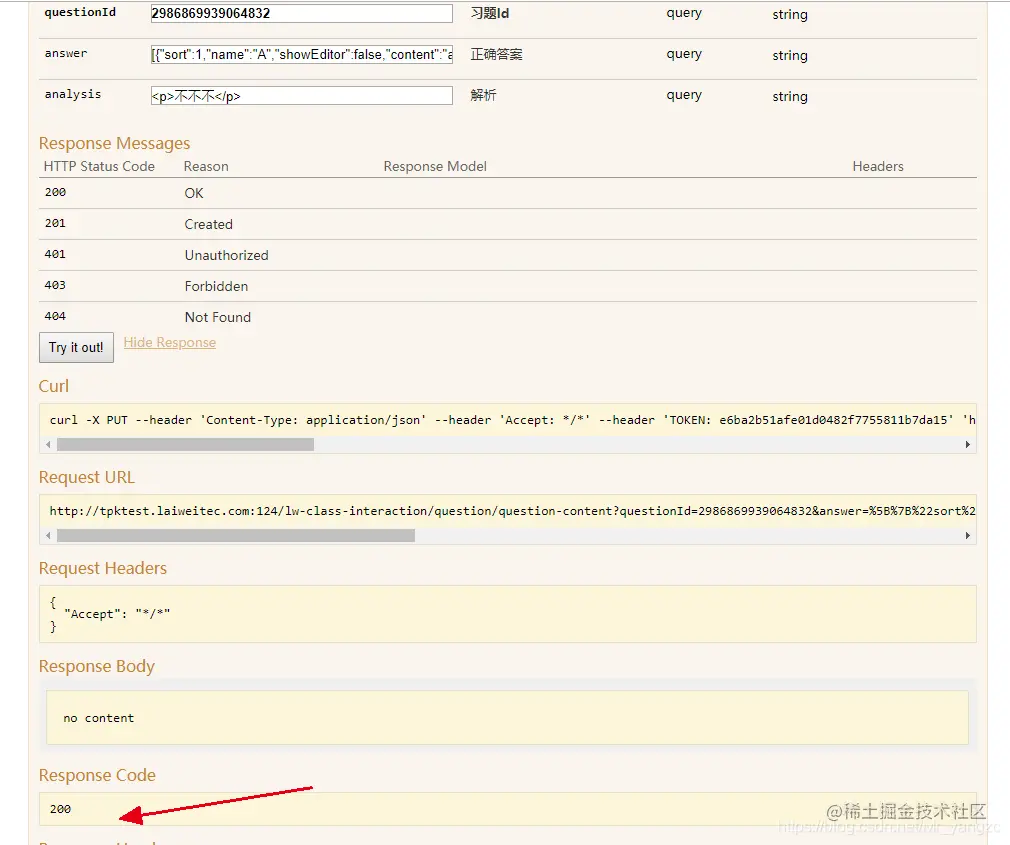
Task: Edit the answer input field
Action: pyautogui.click(x=301, y=55)
